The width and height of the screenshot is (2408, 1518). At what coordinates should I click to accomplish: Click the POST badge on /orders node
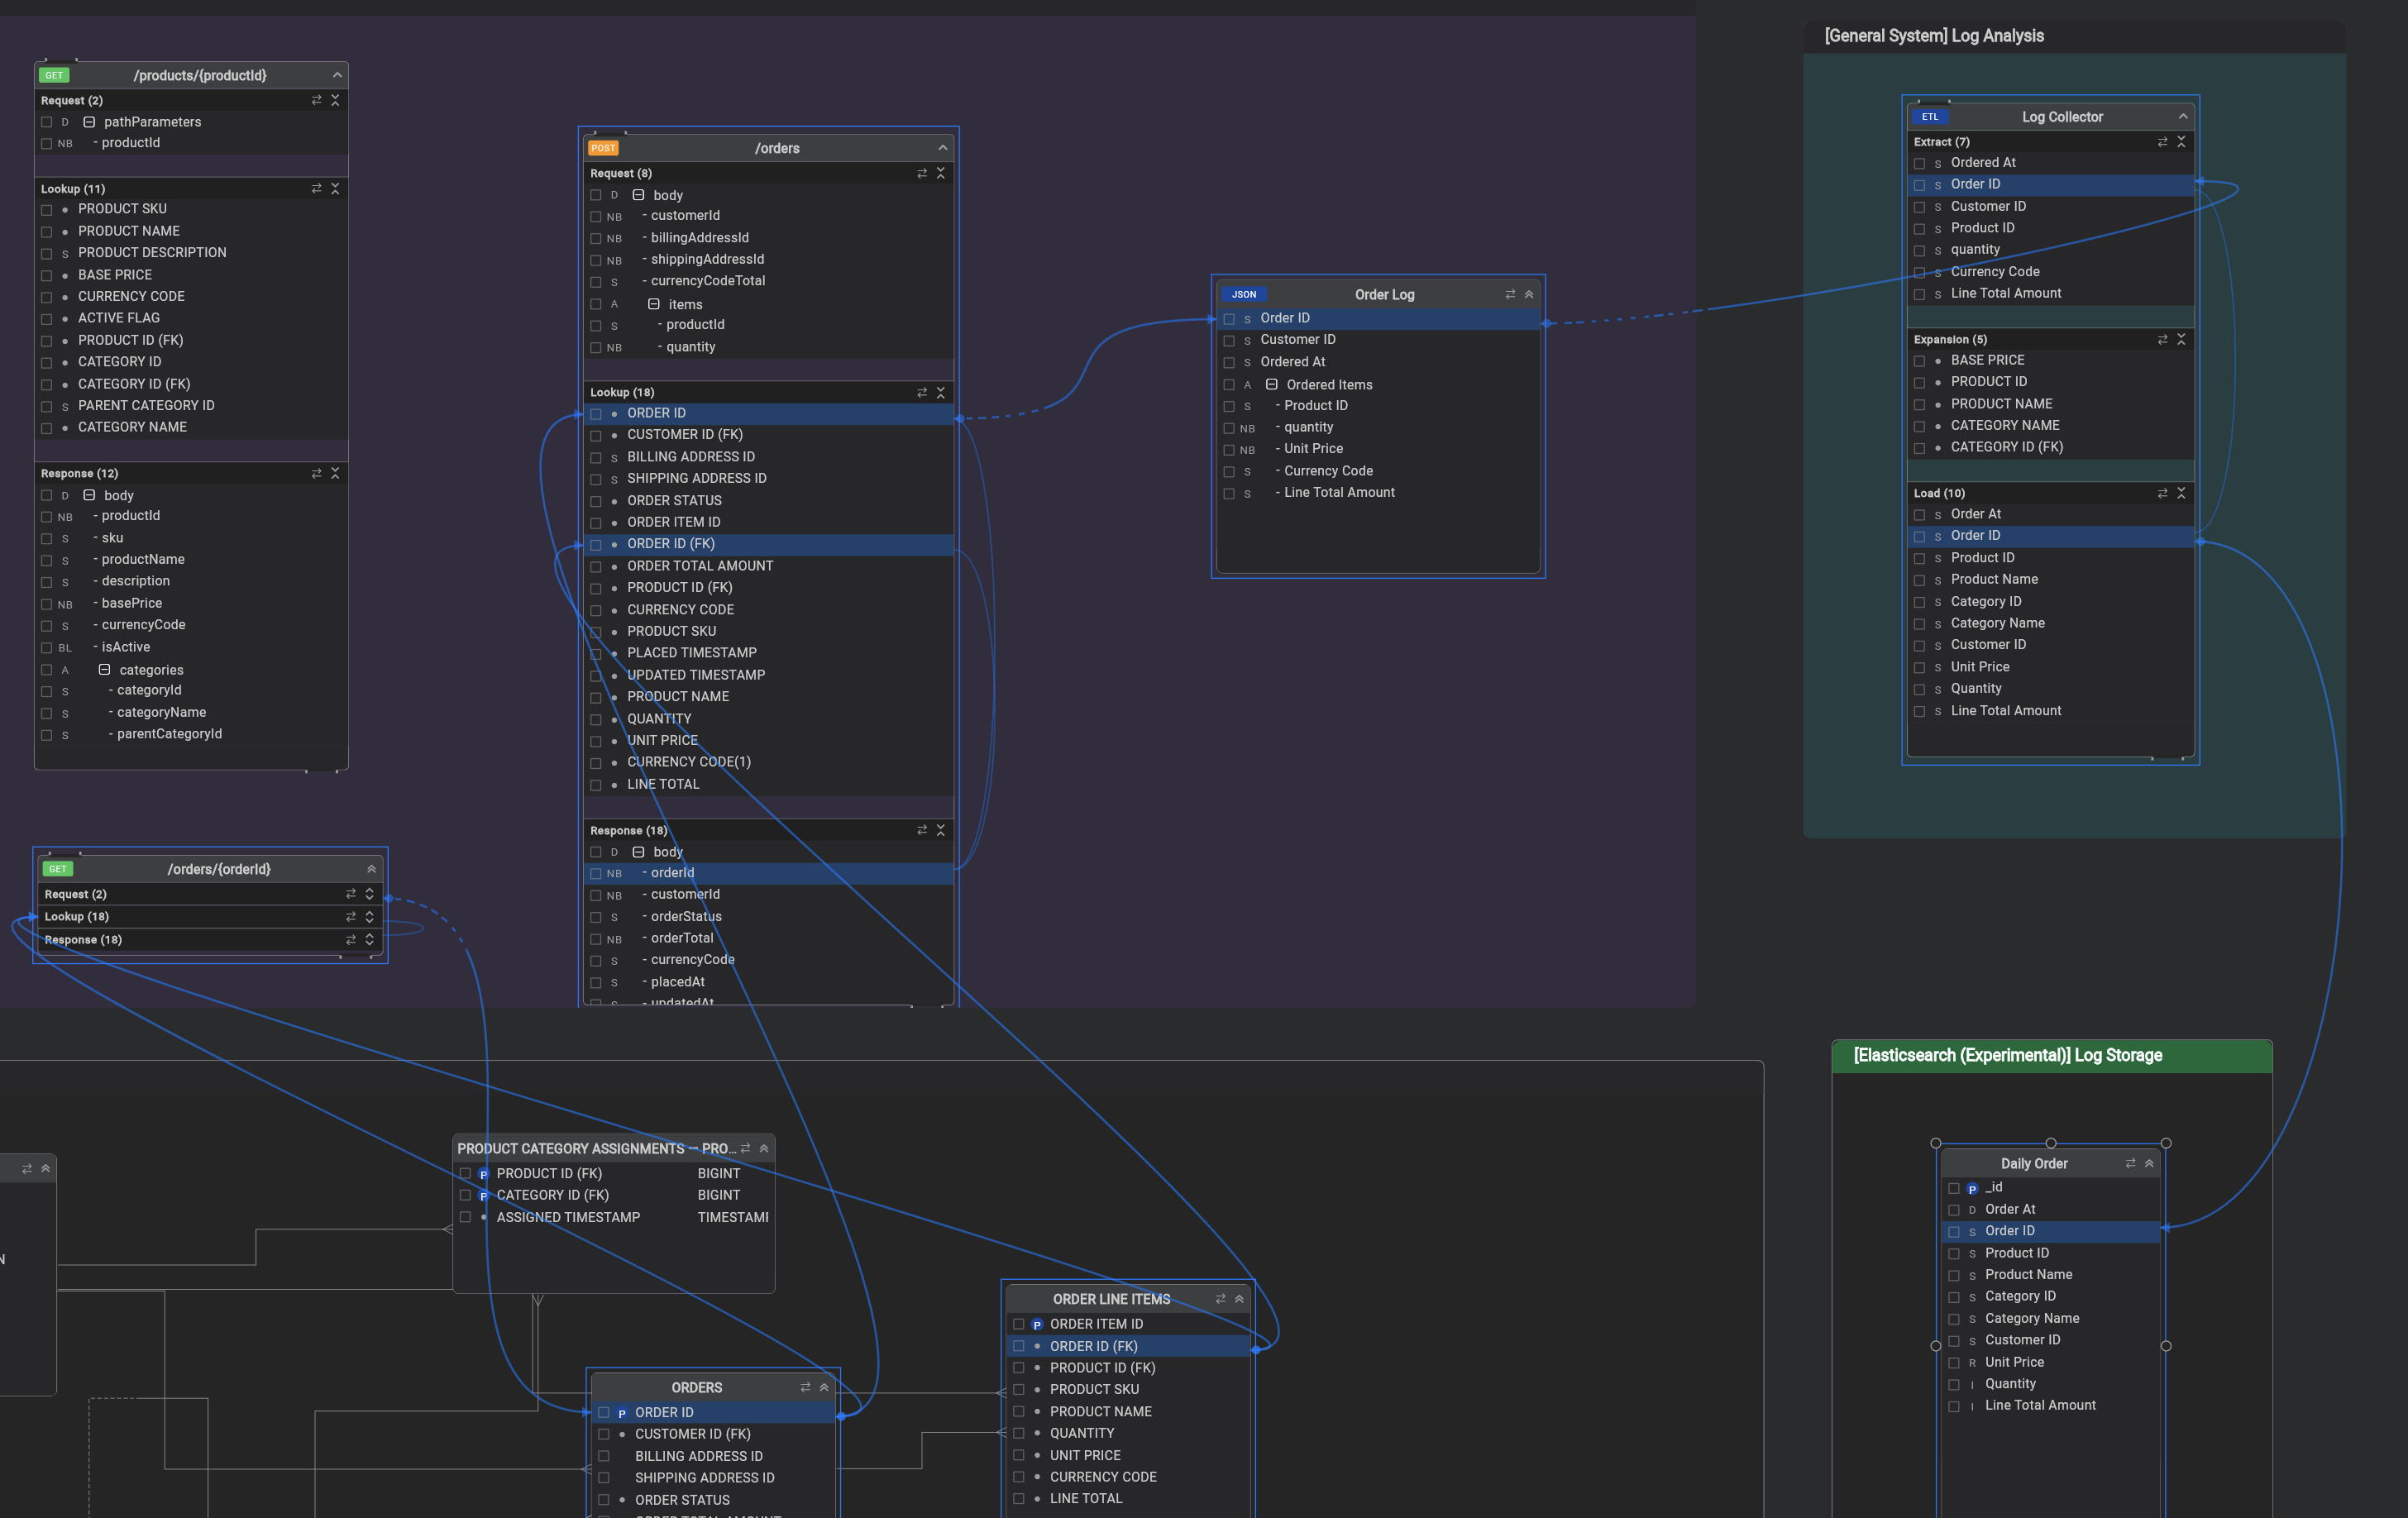point(603,148)
